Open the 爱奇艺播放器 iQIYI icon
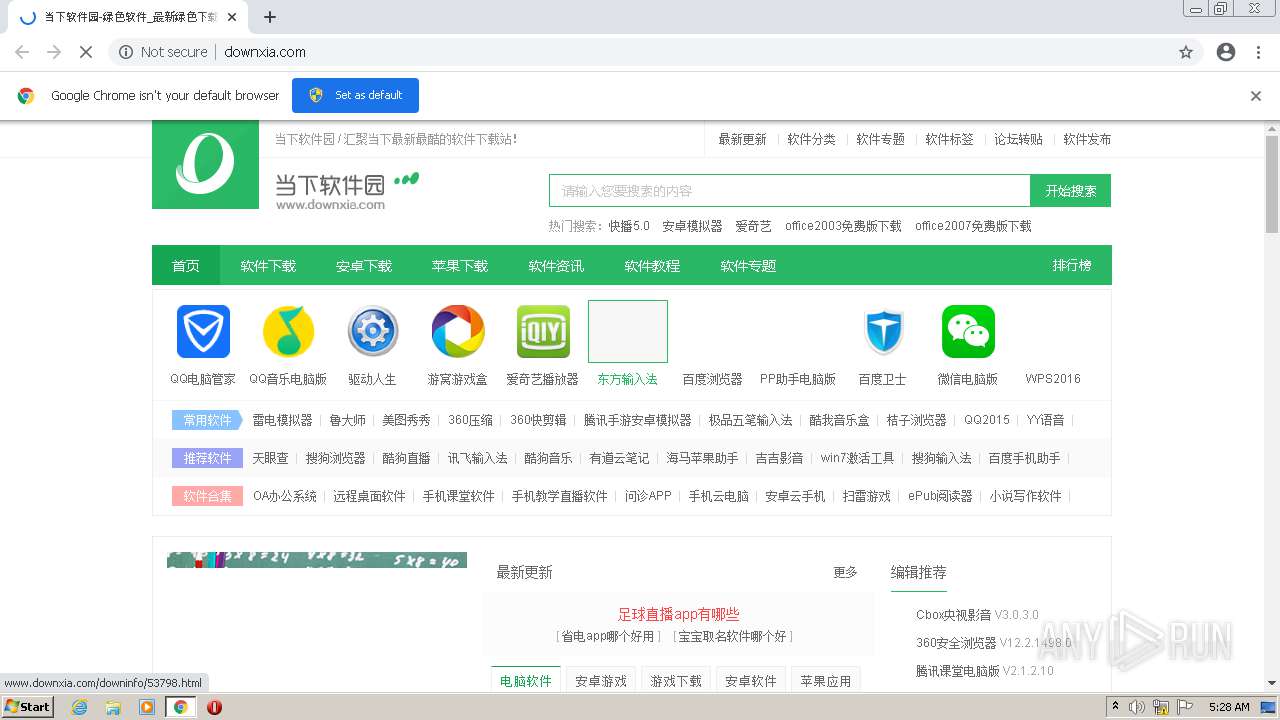 [x=543, y=331]
